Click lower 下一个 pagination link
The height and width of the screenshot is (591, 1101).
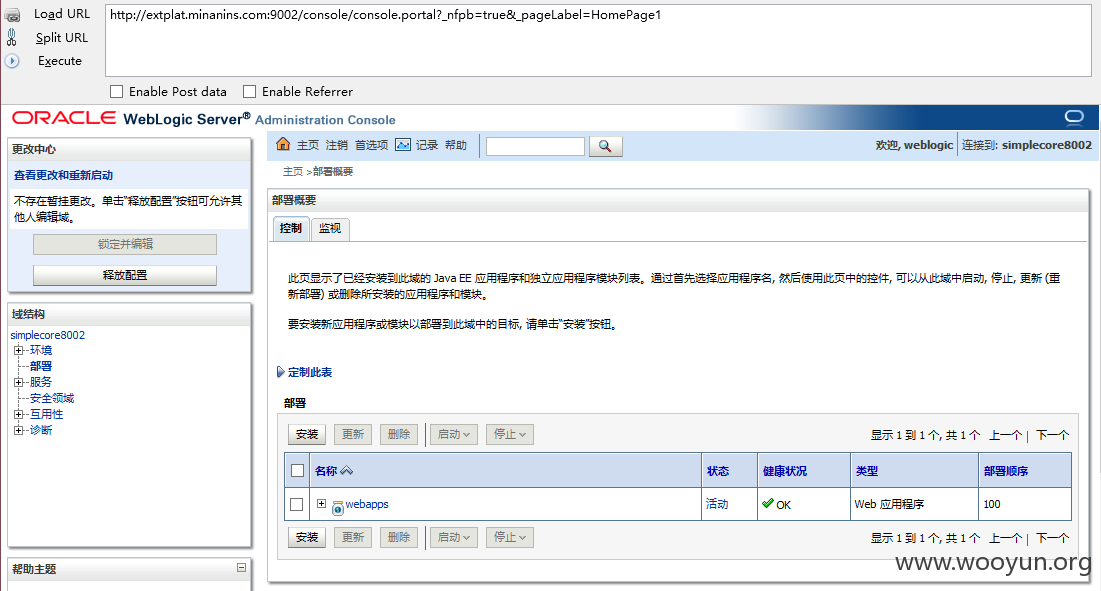[1053, 538]
